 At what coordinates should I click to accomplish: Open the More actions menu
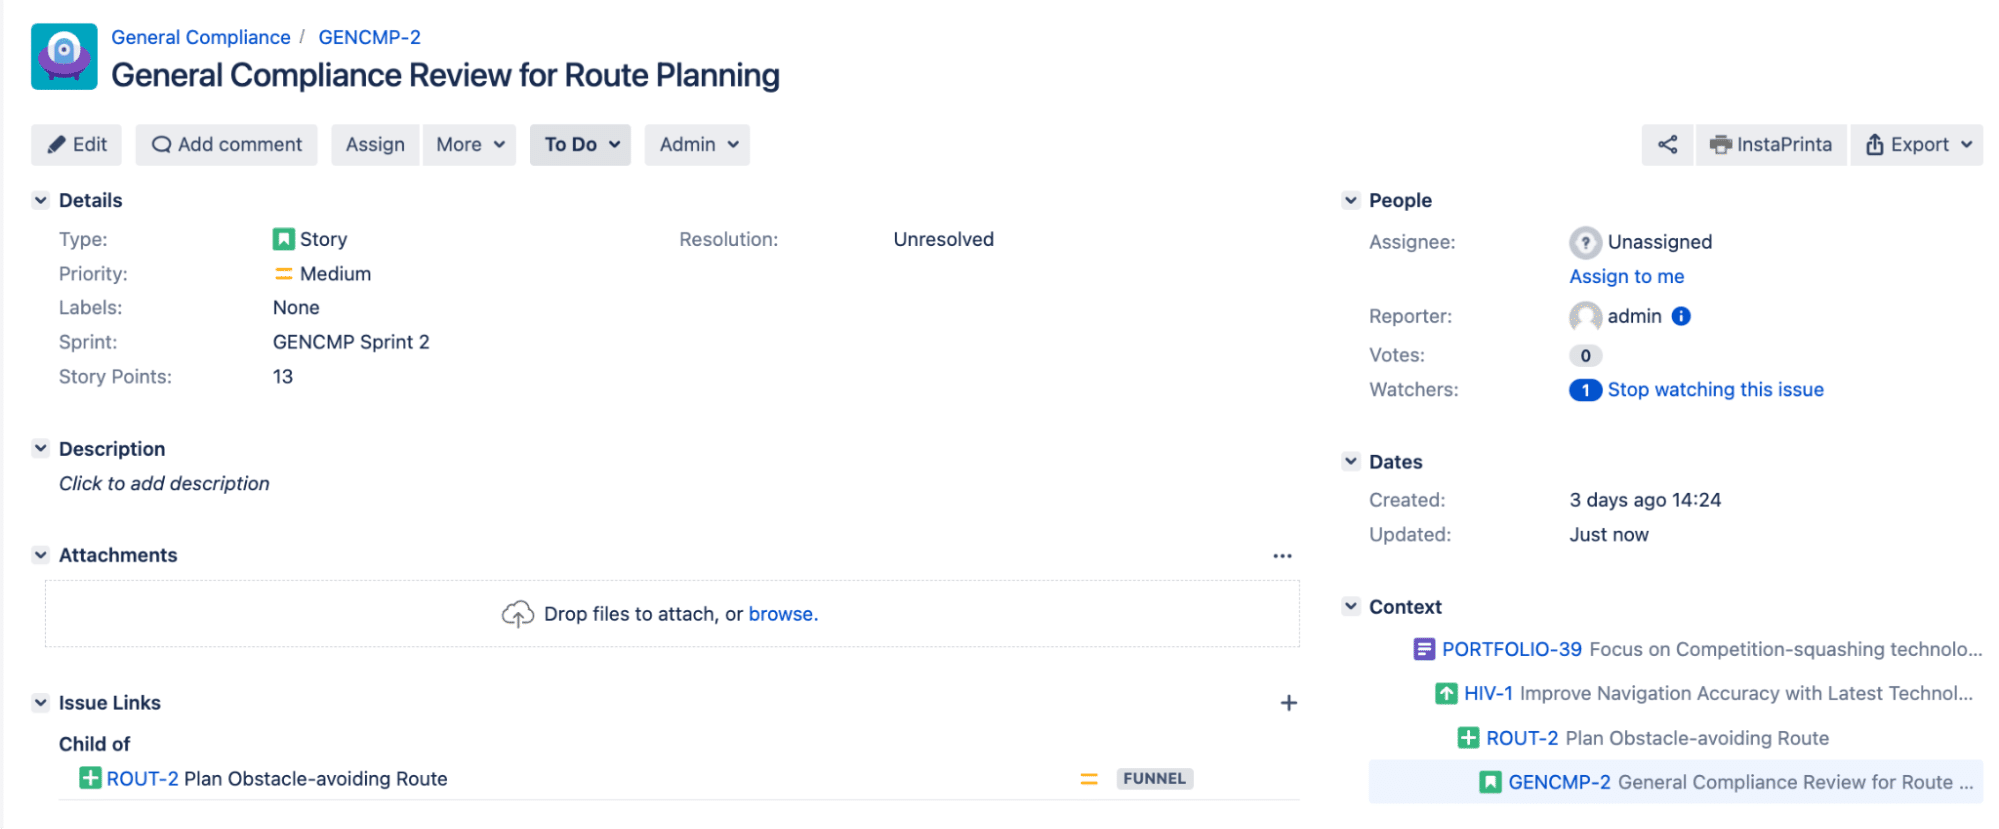[x=469, y=145]
